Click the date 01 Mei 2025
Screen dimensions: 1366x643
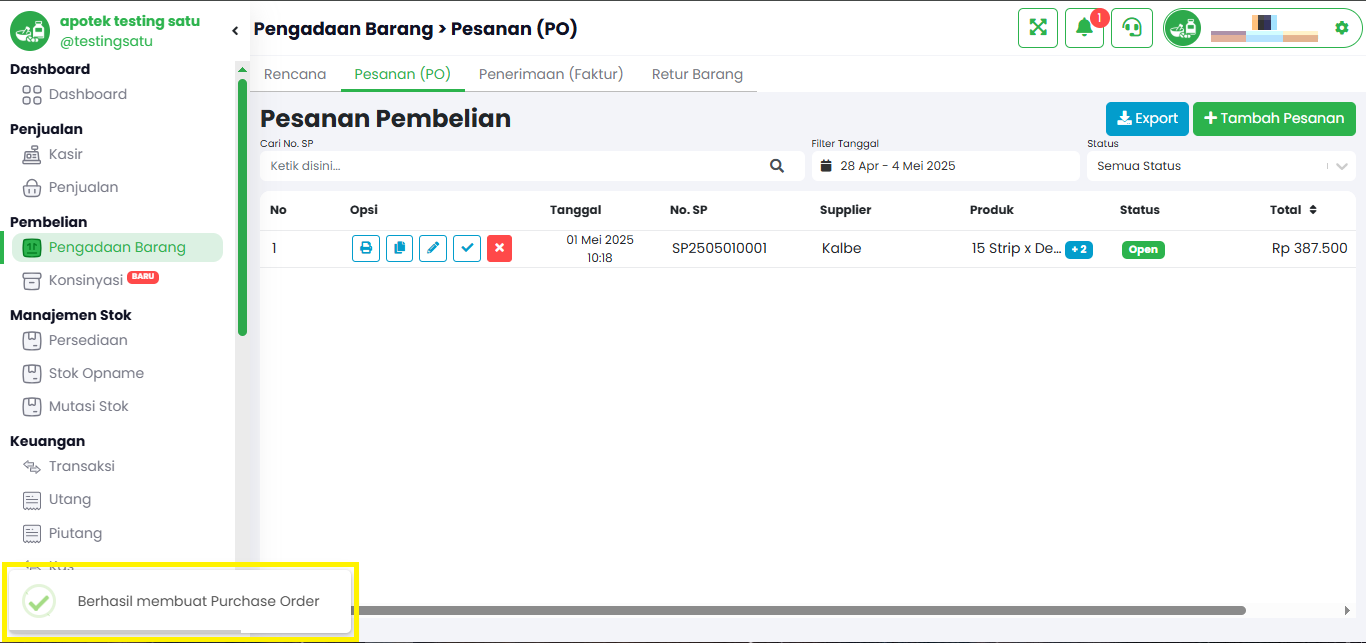point(600,240)
